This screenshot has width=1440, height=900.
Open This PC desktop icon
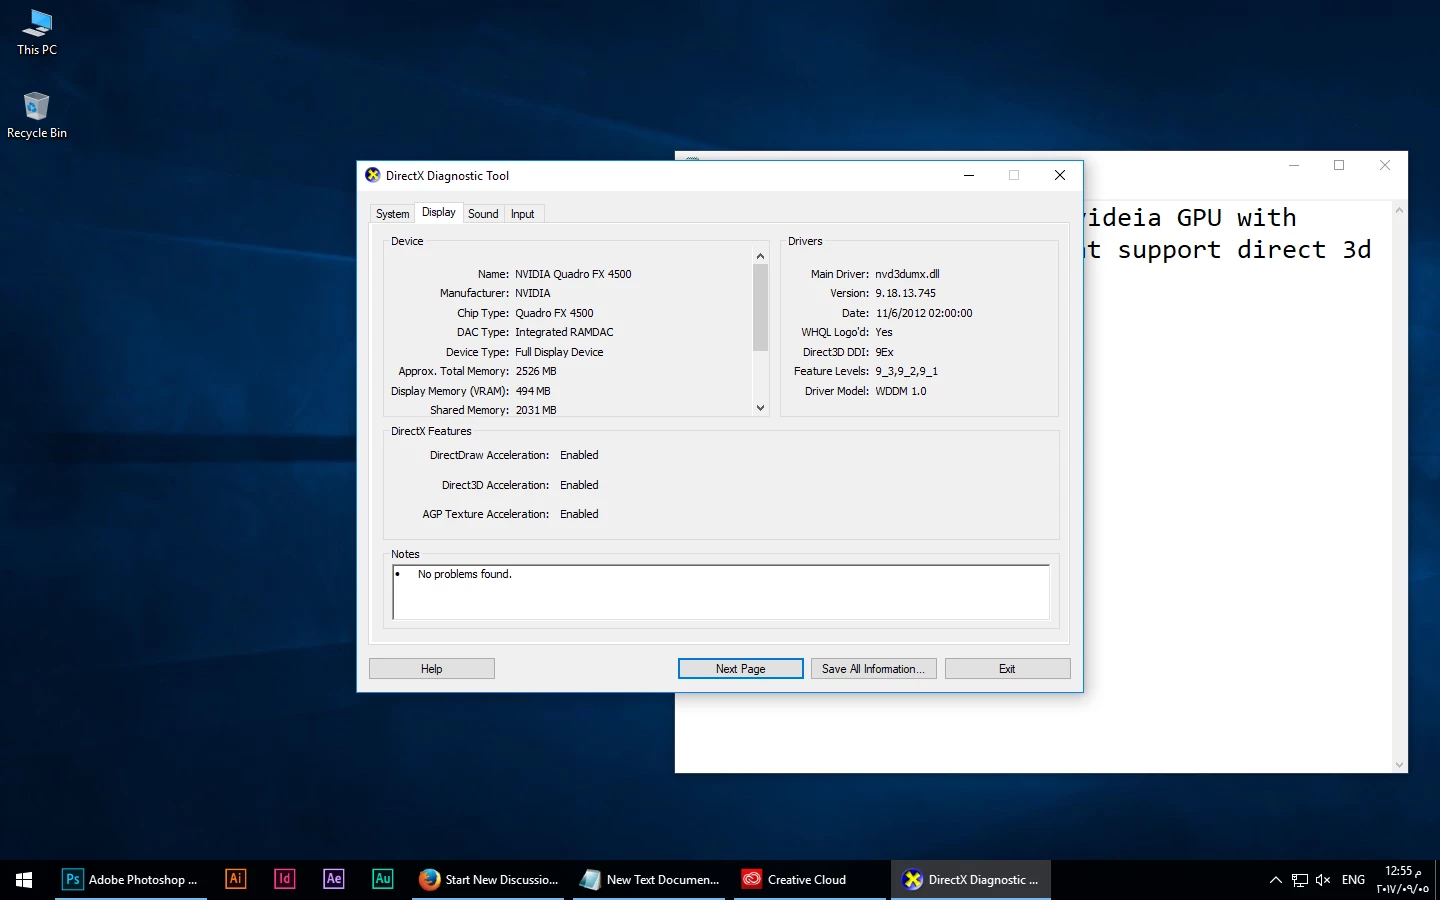tap(37, 32)
